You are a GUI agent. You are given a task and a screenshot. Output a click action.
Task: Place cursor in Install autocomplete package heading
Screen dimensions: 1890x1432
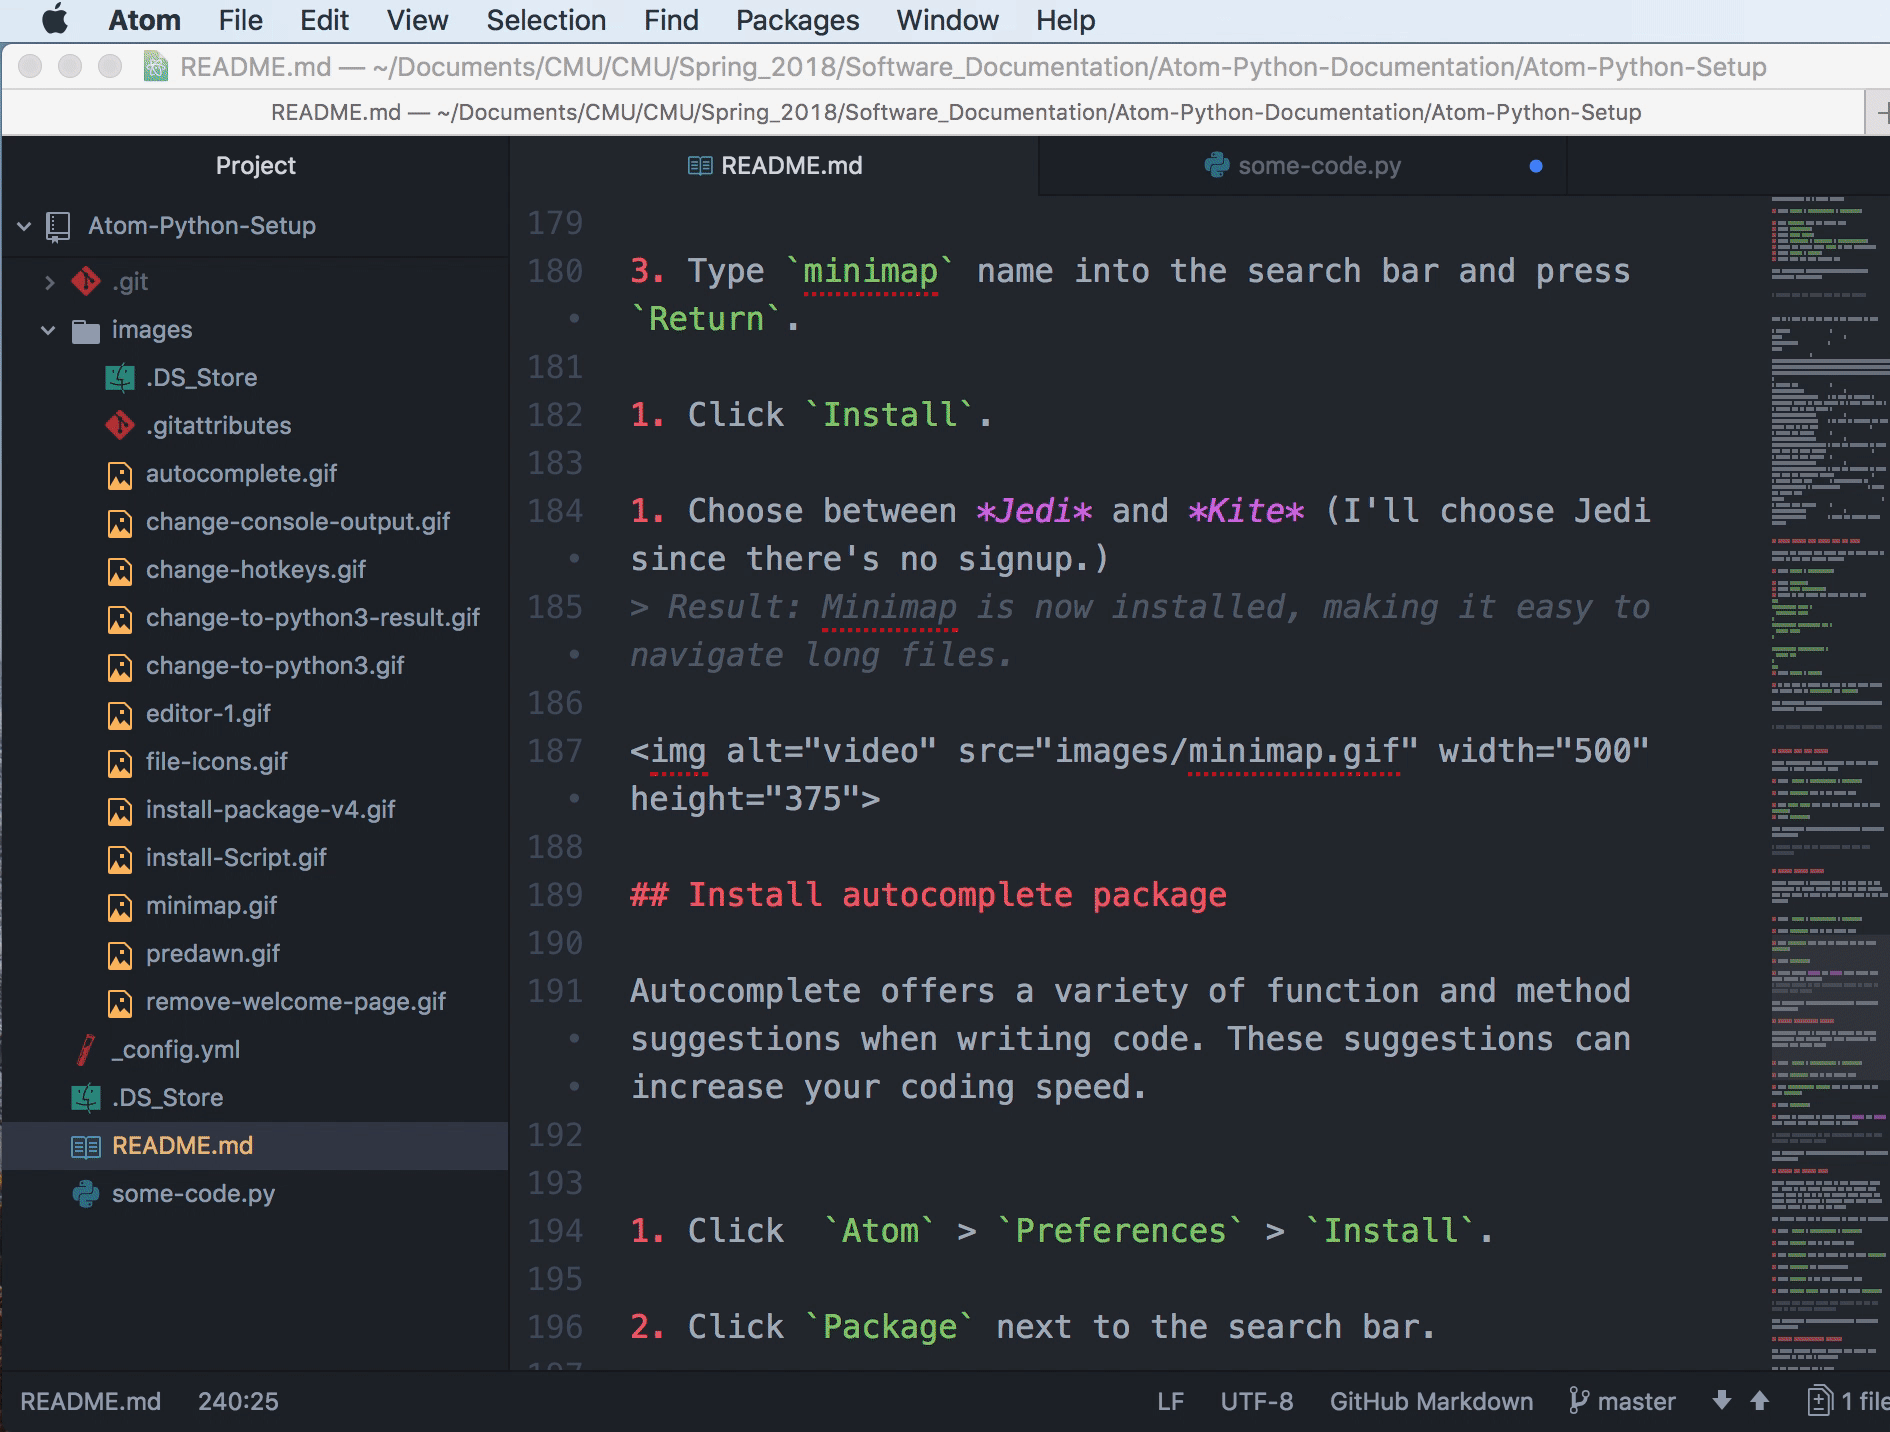click(x=928, y=895)
